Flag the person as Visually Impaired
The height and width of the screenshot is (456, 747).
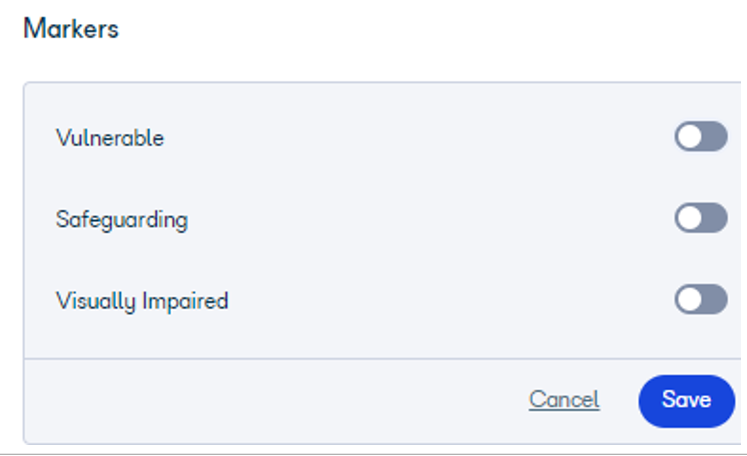pos(700,299)
